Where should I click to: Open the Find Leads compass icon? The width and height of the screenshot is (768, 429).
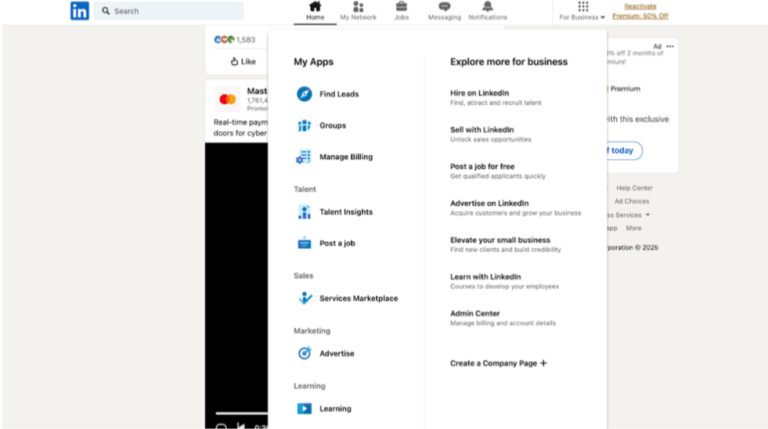(304, 94)
